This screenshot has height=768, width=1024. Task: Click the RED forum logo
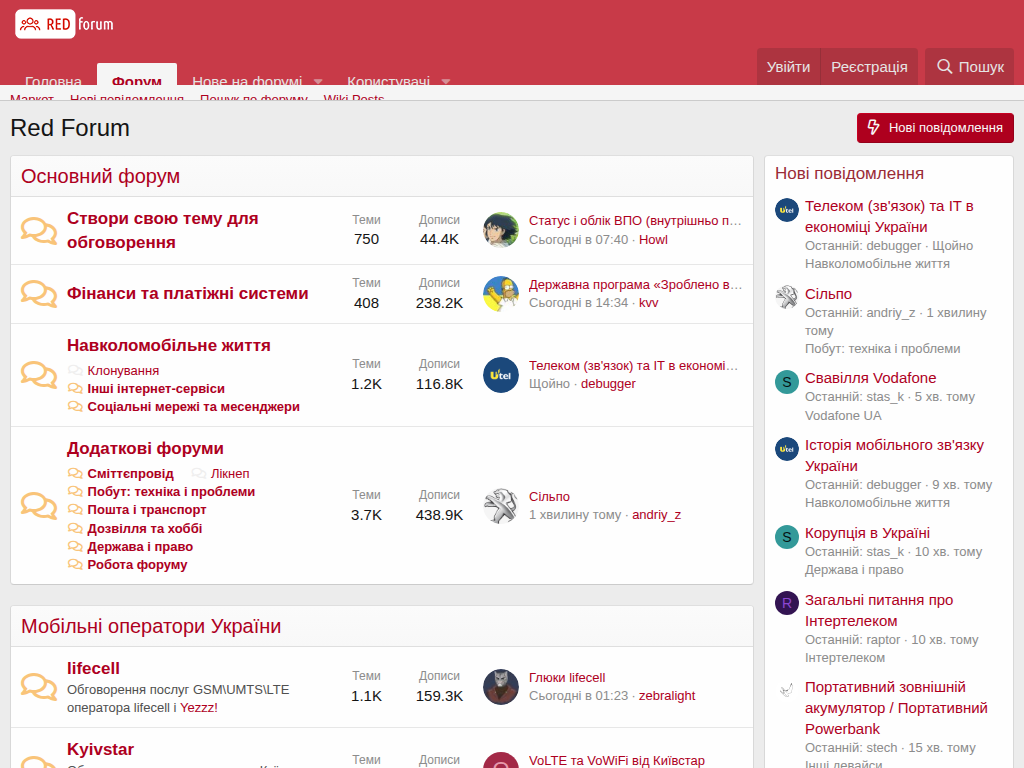point(65,23)
